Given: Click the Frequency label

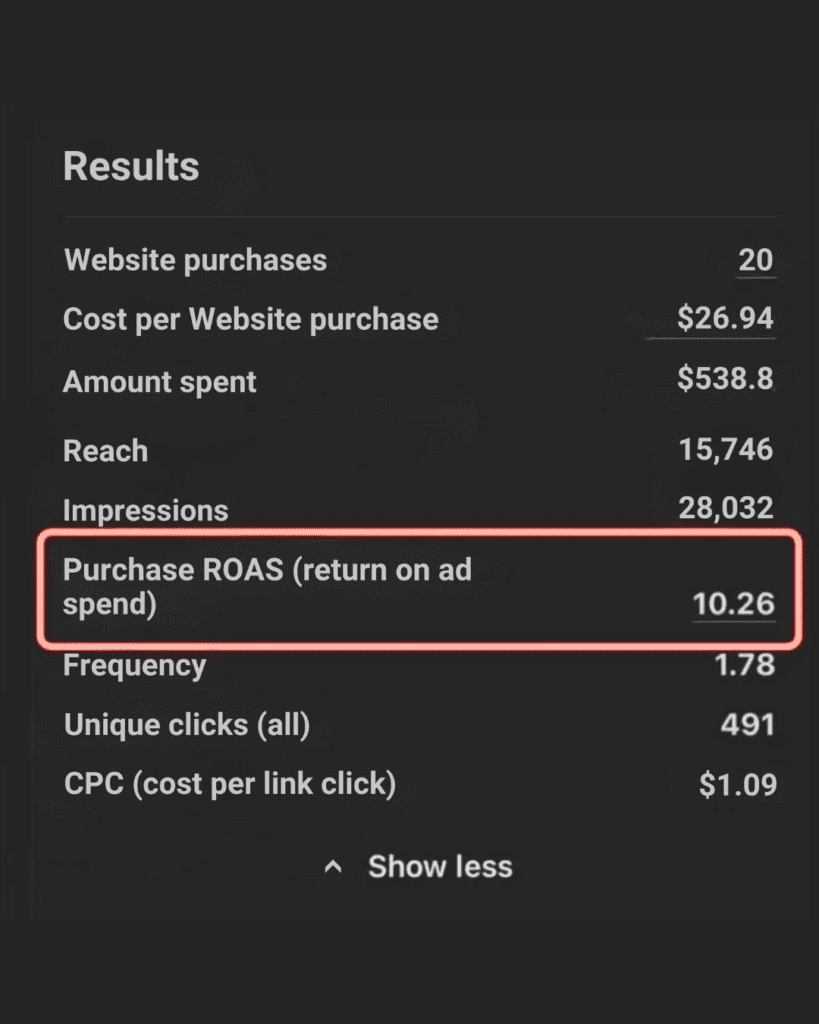Looking at the screenshot, I should [x=134, y=665].
